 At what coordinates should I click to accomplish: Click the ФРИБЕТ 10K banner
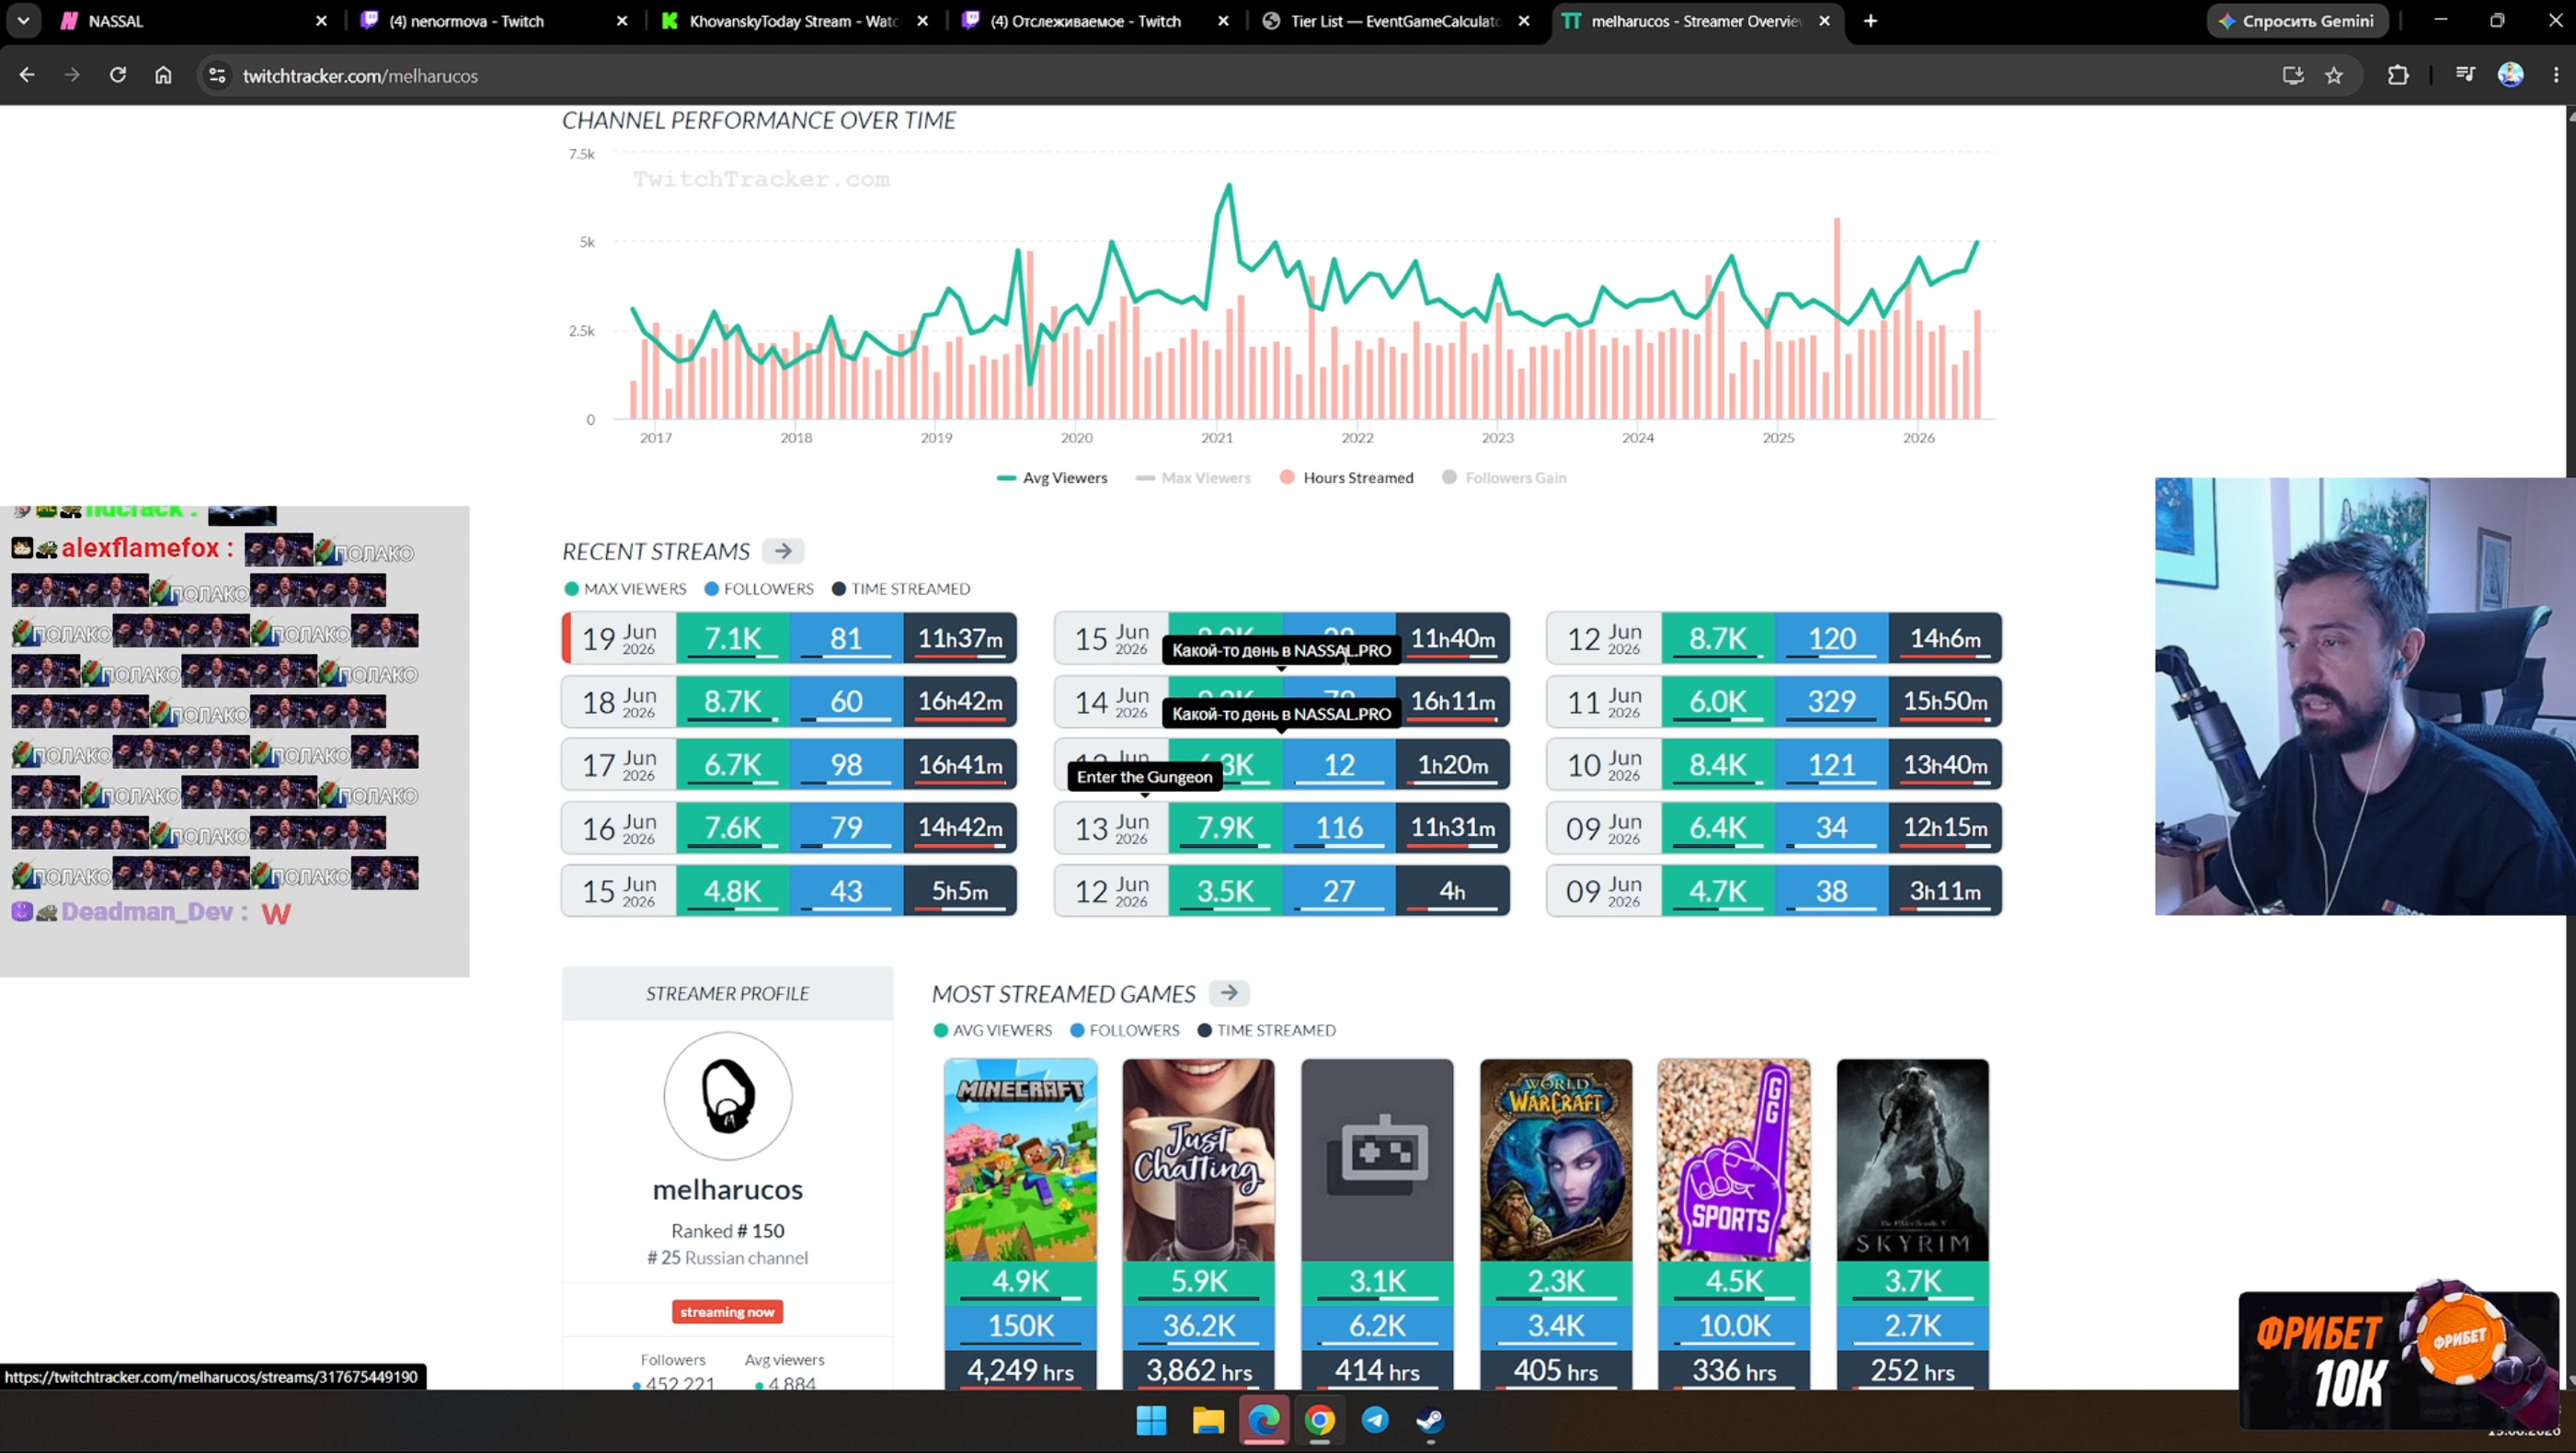click(x=2398, y=1360)
